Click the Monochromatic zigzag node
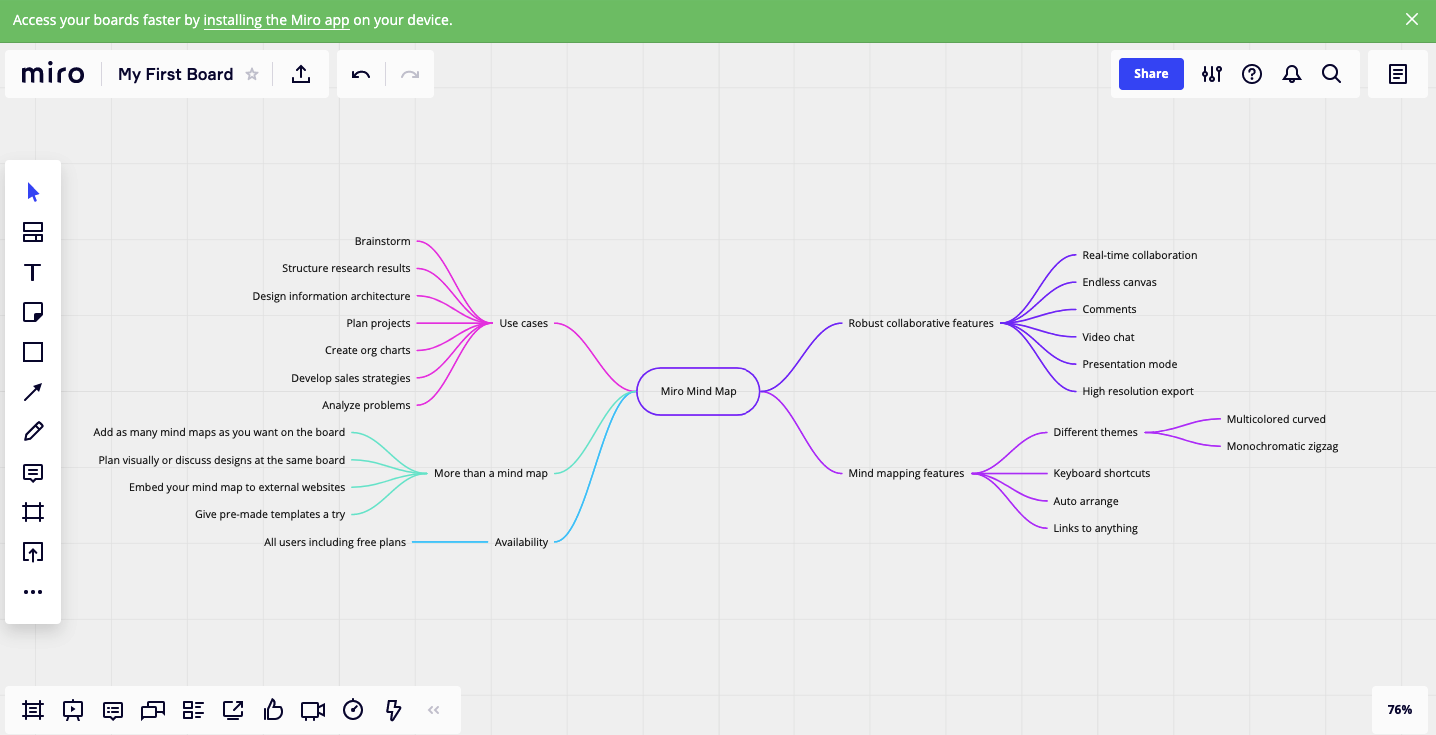 tap(1282, 446)
